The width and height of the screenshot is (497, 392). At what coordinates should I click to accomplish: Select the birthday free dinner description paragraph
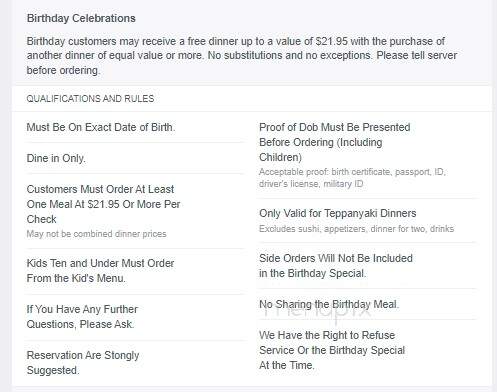coord(242,56)
